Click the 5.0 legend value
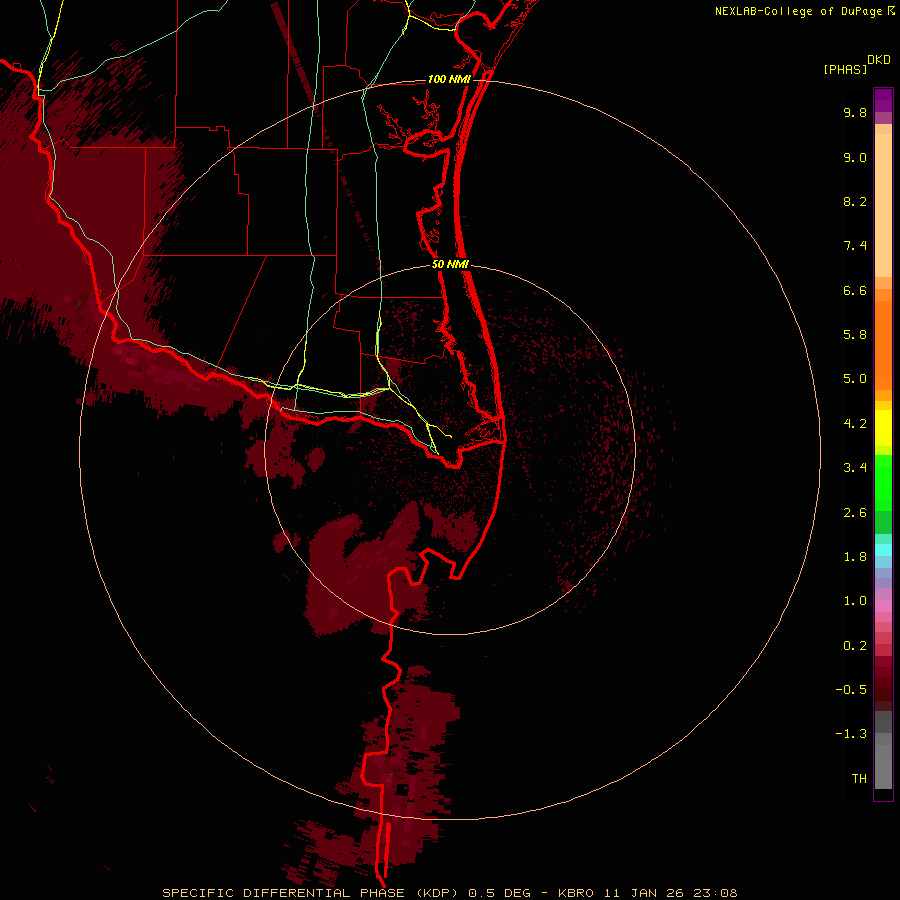Viewport: 900px width, 900px height. 855,379
